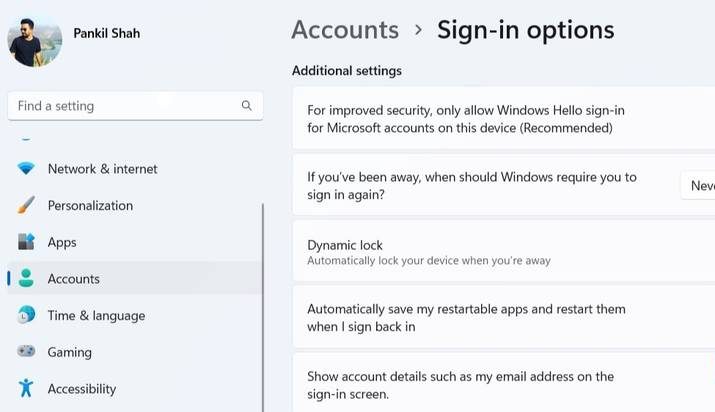
Task: Select Accounts in the sidebar
Action: point(135,278)
